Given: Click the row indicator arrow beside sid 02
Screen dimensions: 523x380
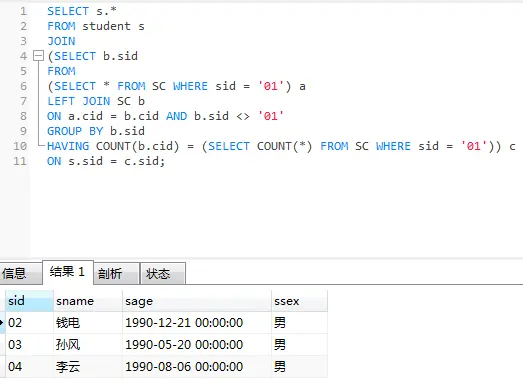Looking at the screenshot, I should (2, 323).
